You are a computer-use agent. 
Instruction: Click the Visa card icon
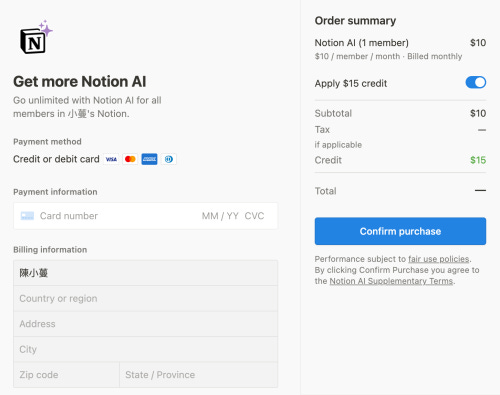coord(111,159)
